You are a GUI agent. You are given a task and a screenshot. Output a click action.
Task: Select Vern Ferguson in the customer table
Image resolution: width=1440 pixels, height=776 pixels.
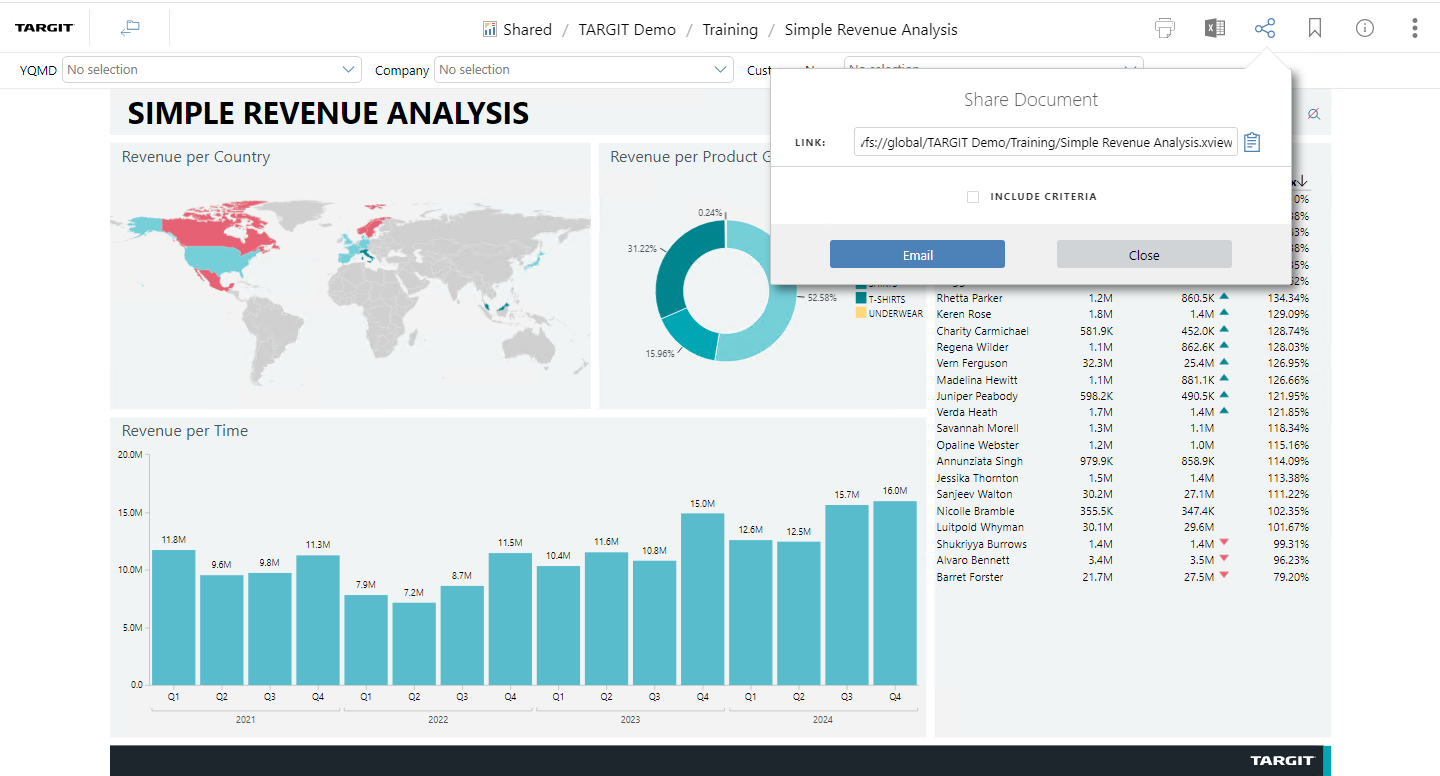(972, 363)
